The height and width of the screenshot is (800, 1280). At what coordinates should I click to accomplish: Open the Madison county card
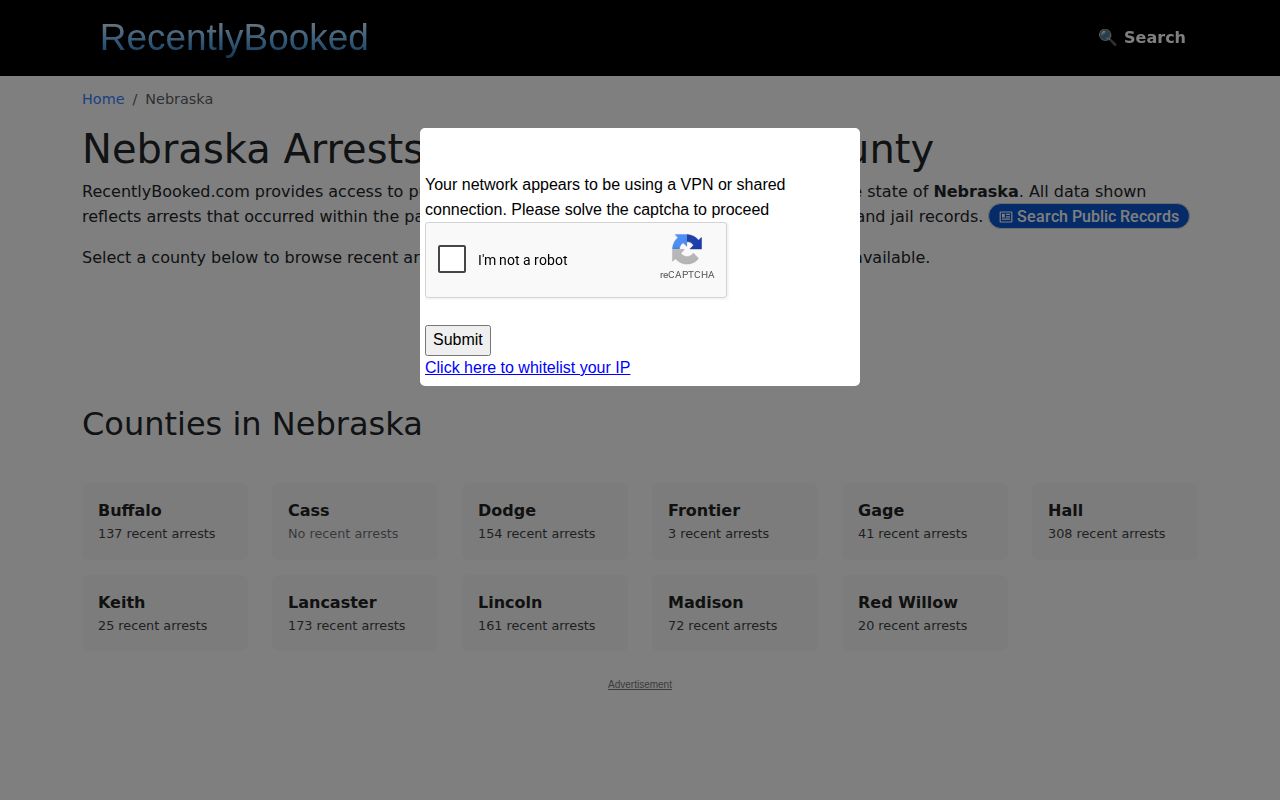pos(735,613)
